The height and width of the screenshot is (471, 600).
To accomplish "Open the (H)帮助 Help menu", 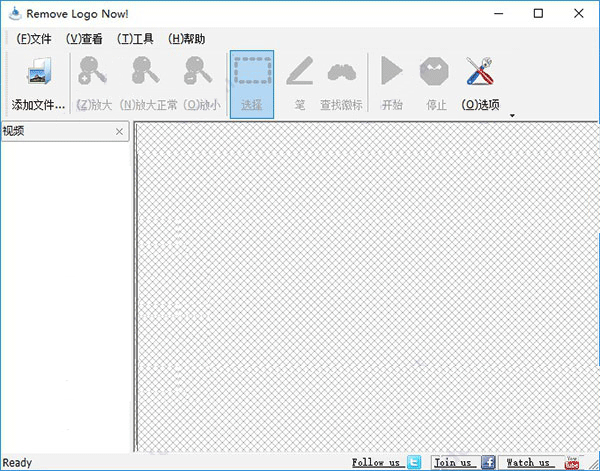I will pyautogui.click(x=186, y=39).
